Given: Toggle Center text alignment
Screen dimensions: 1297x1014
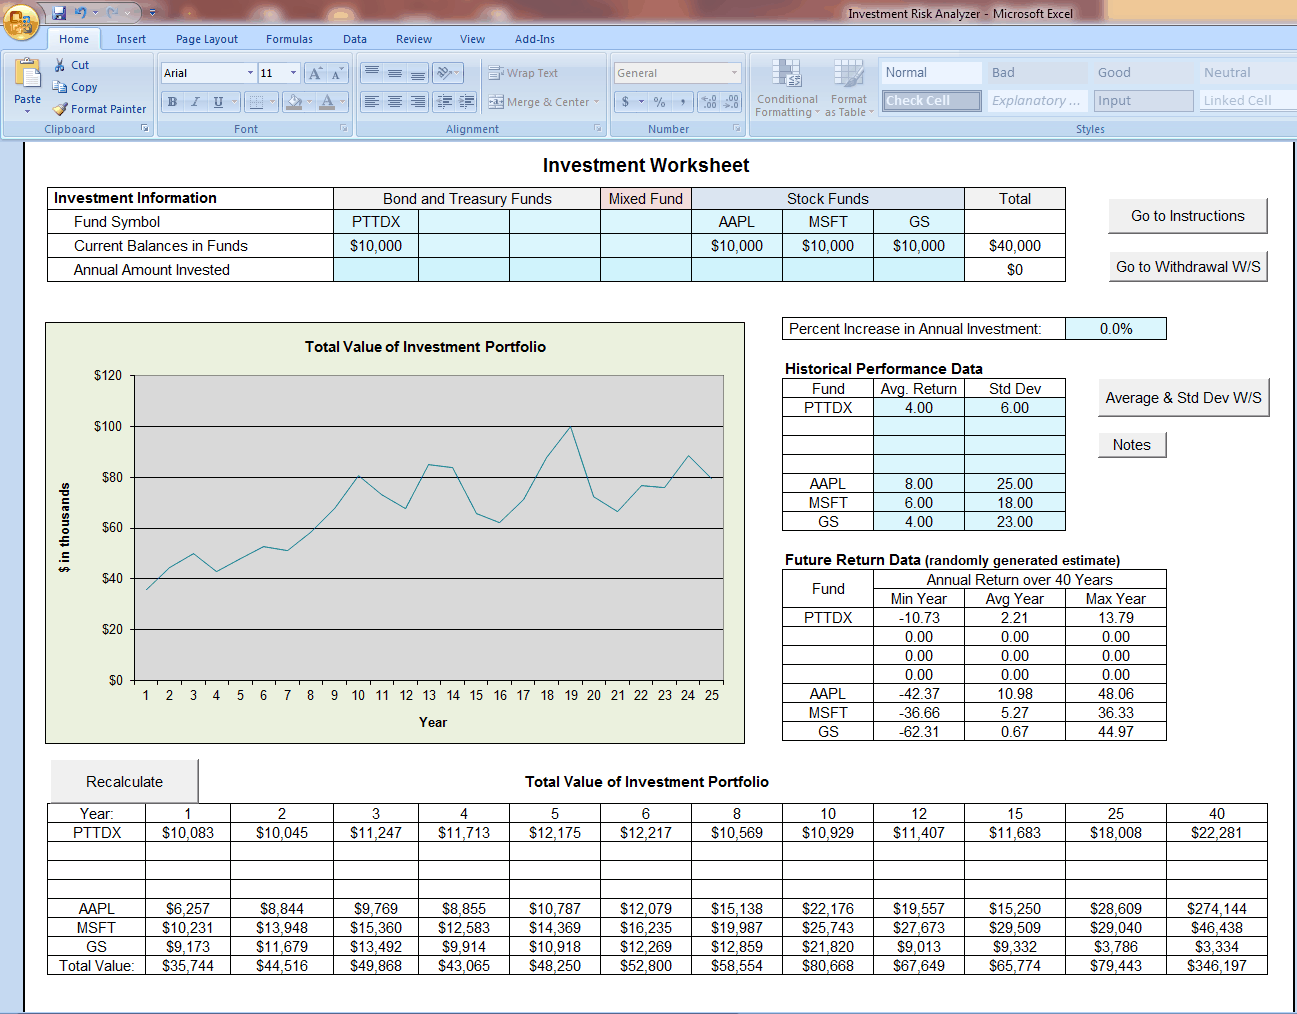Looking at the screenshot, I should [395, 102].
